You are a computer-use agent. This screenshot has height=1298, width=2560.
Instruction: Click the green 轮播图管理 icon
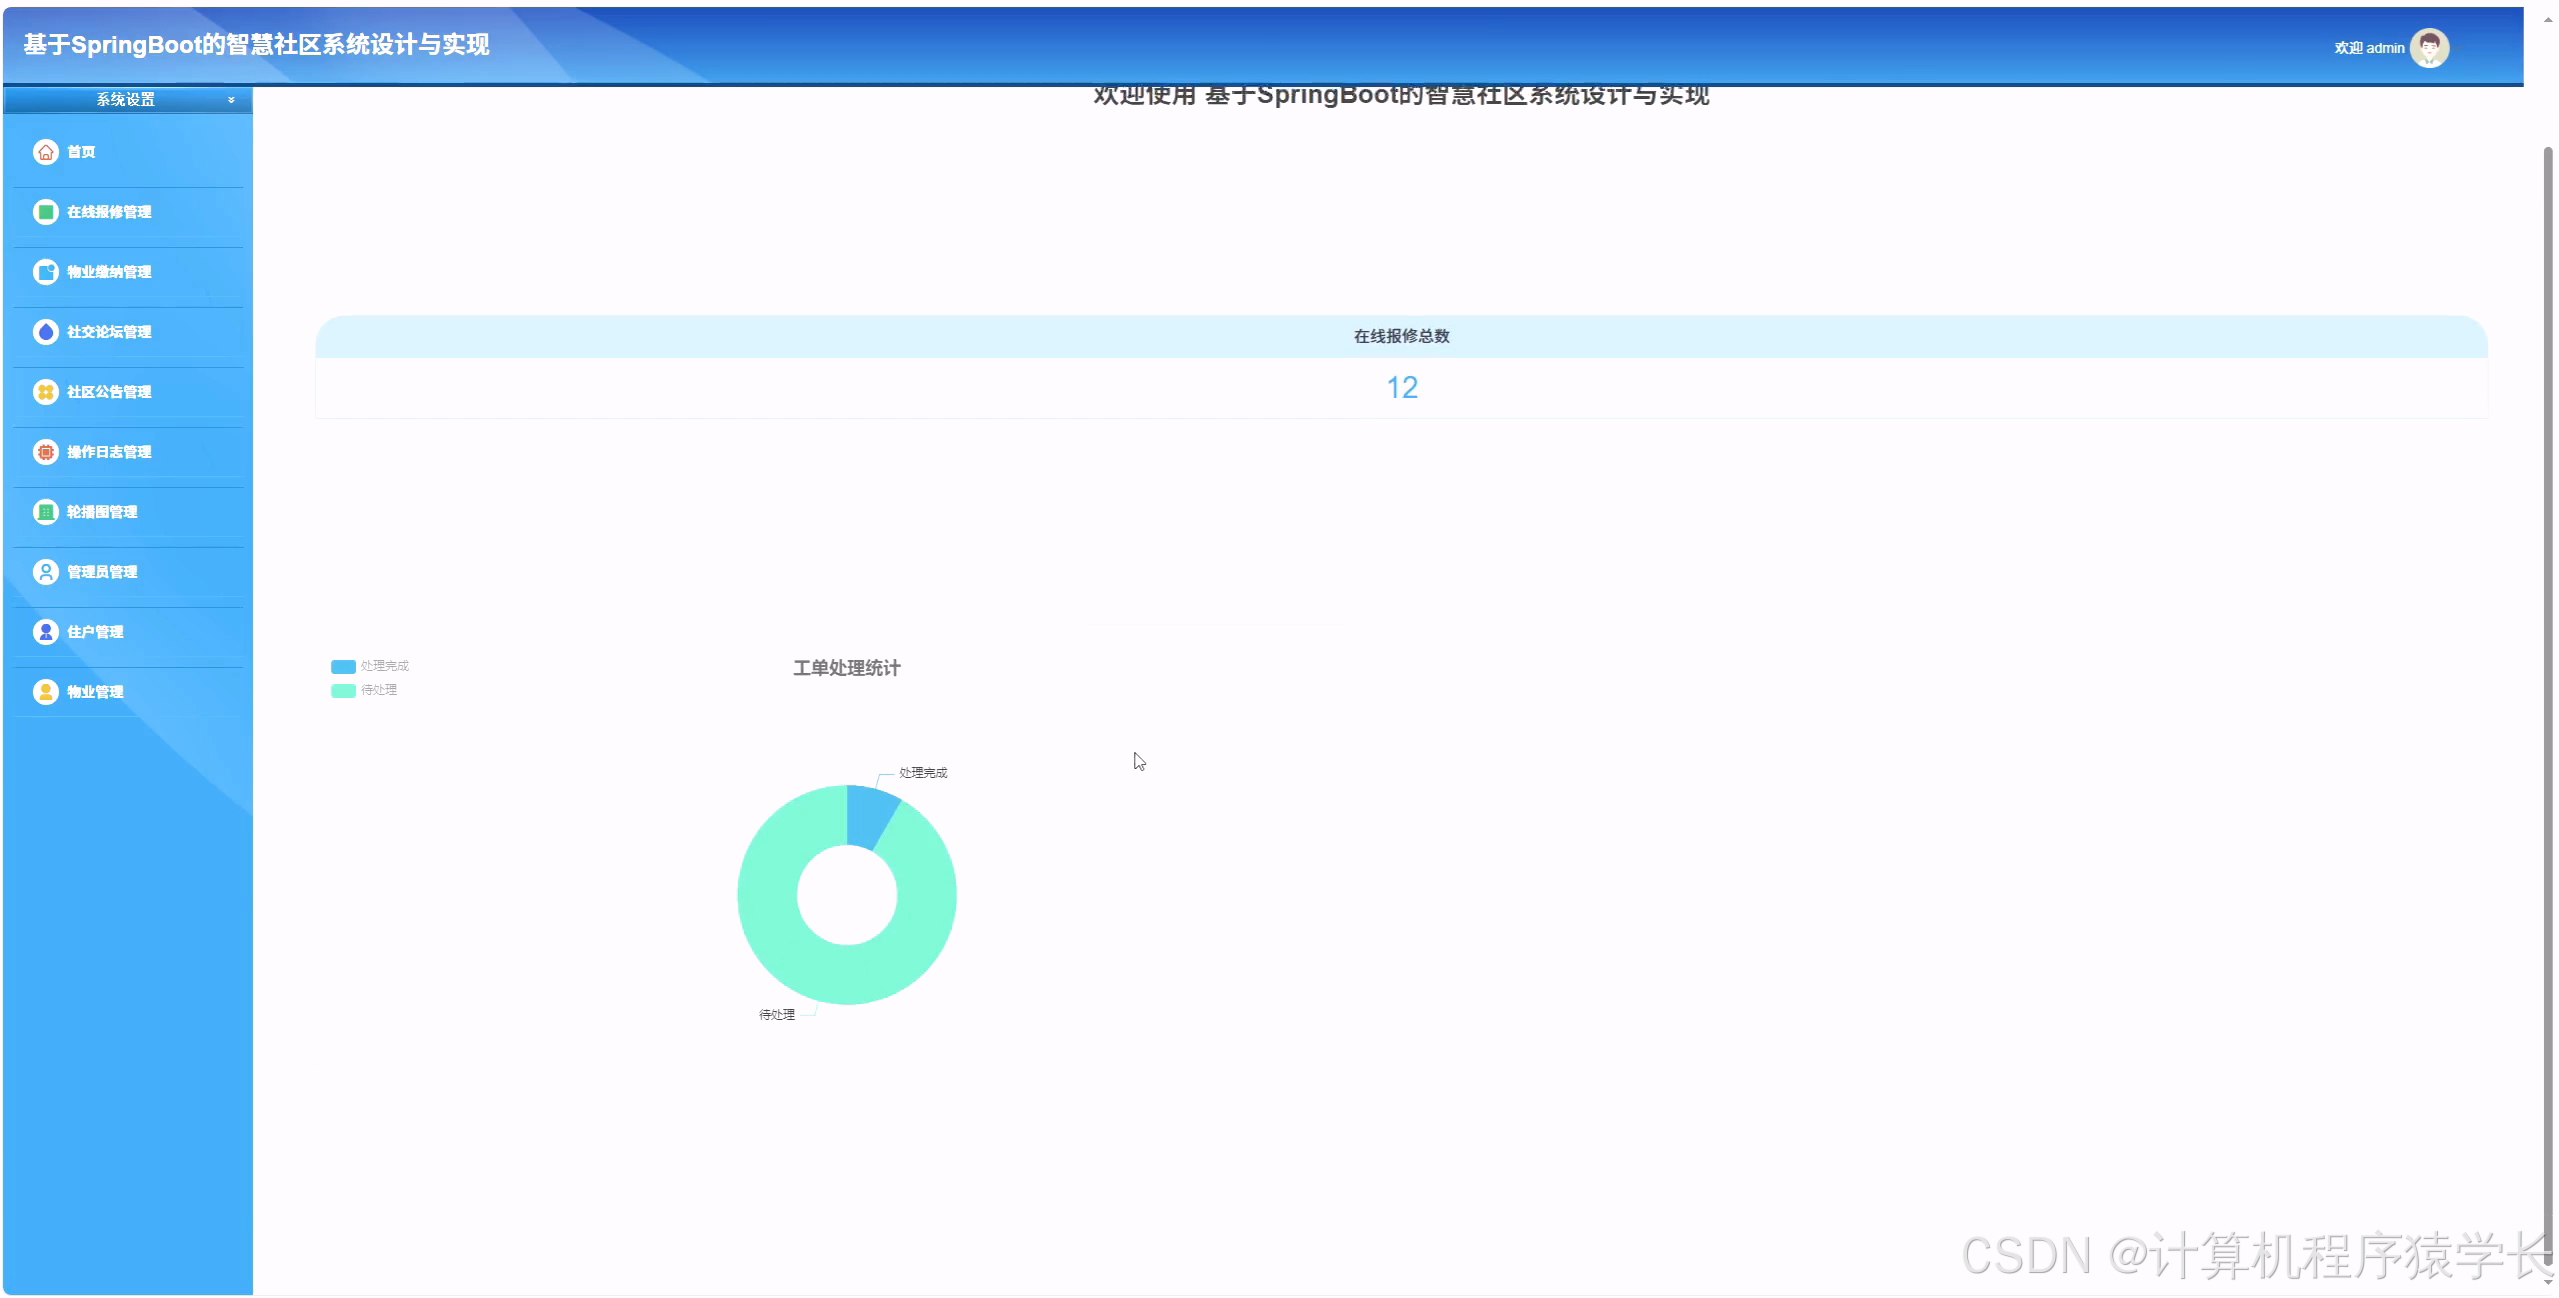point(45,512)
